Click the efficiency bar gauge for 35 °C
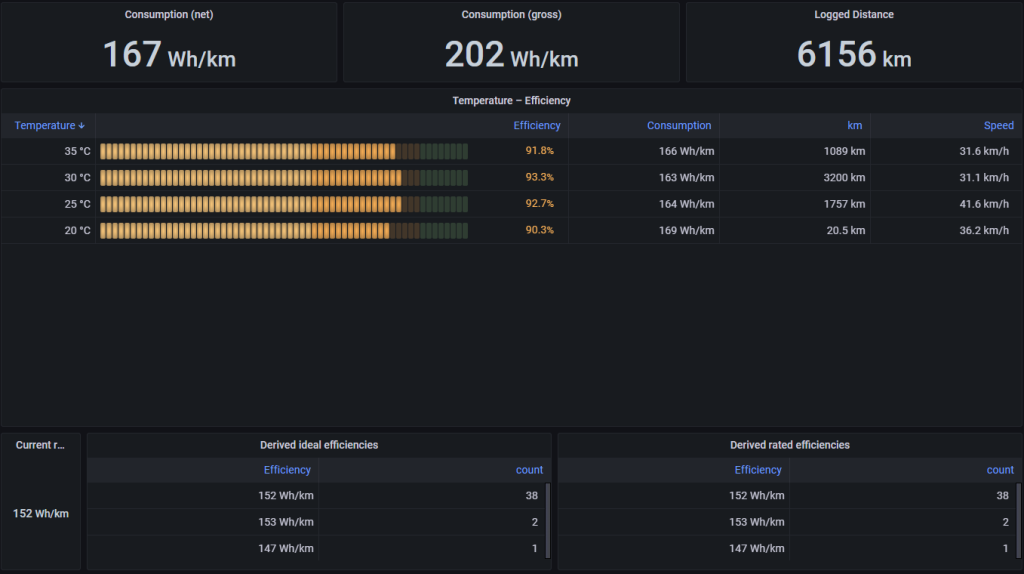1024x574 pixels. point(284,151)
